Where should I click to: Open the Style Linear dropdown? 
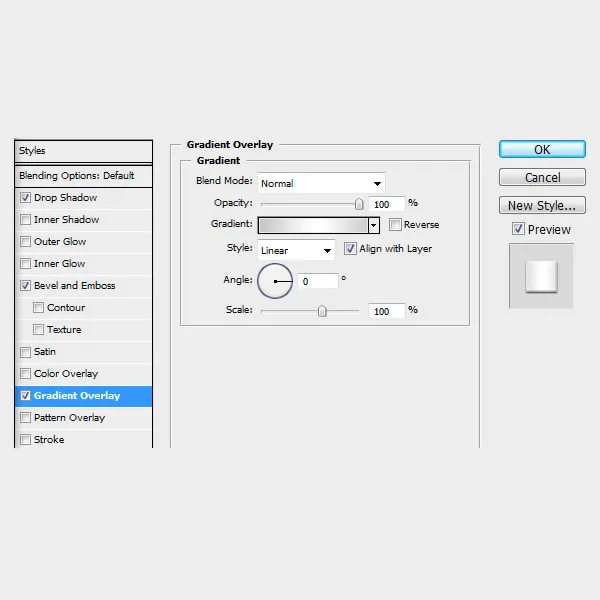[296, 249]
